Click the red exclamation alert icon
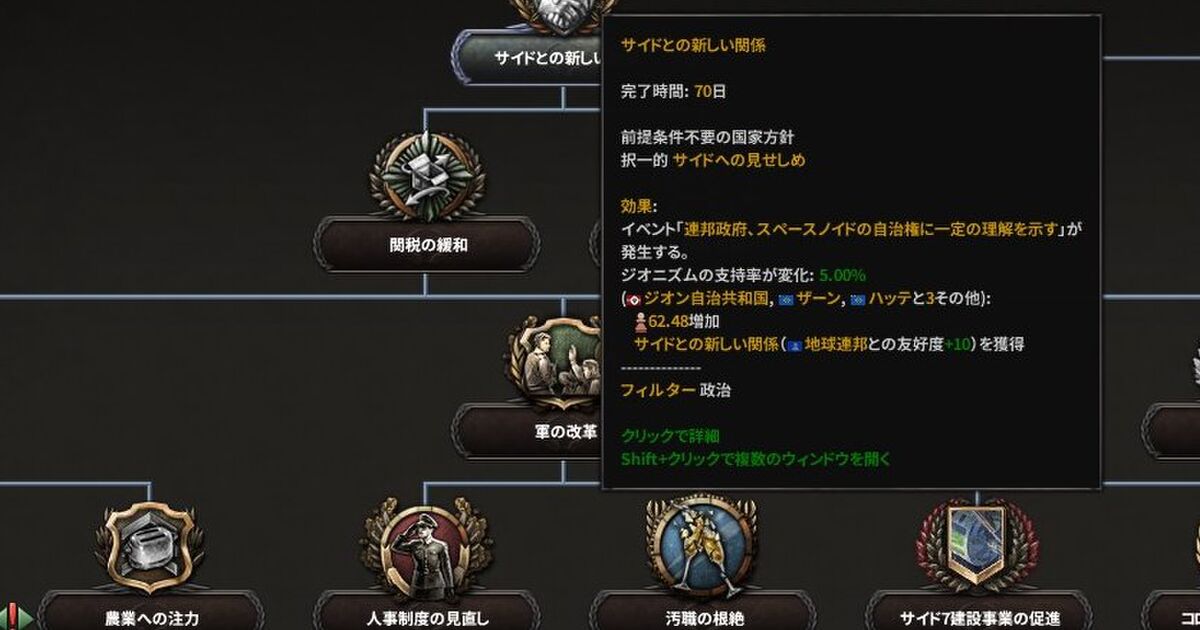1200x630 pixels. pos(13,615)
